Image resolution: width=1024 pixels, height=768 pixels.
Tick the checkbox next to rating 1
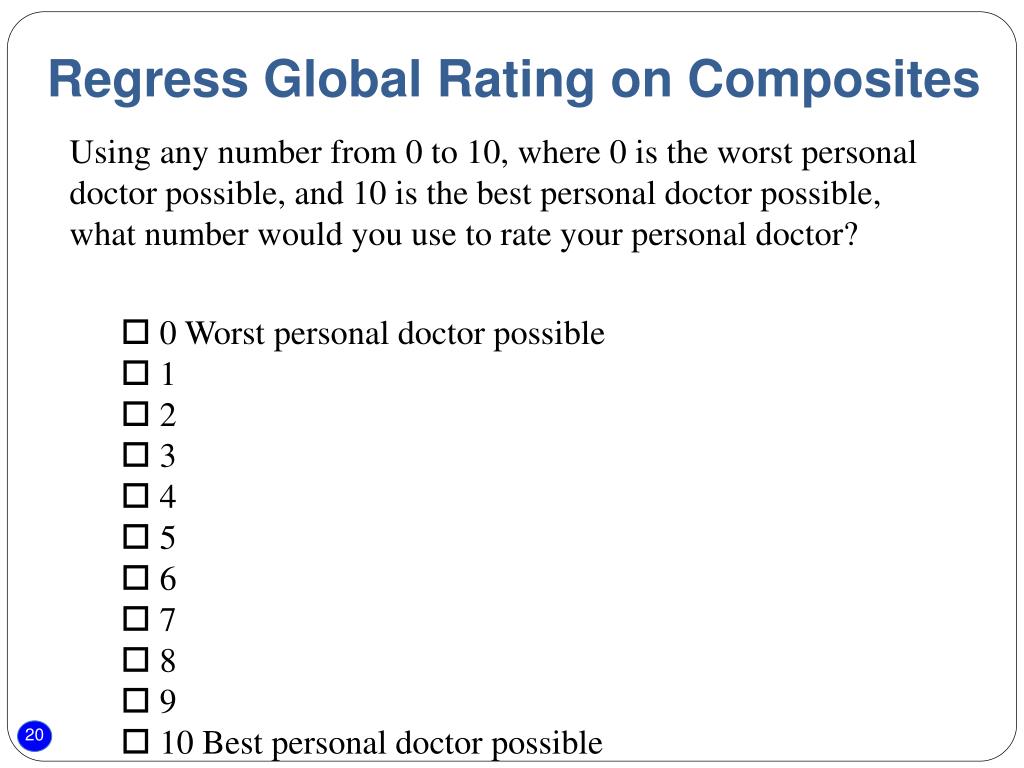click(x=136, y=373)
